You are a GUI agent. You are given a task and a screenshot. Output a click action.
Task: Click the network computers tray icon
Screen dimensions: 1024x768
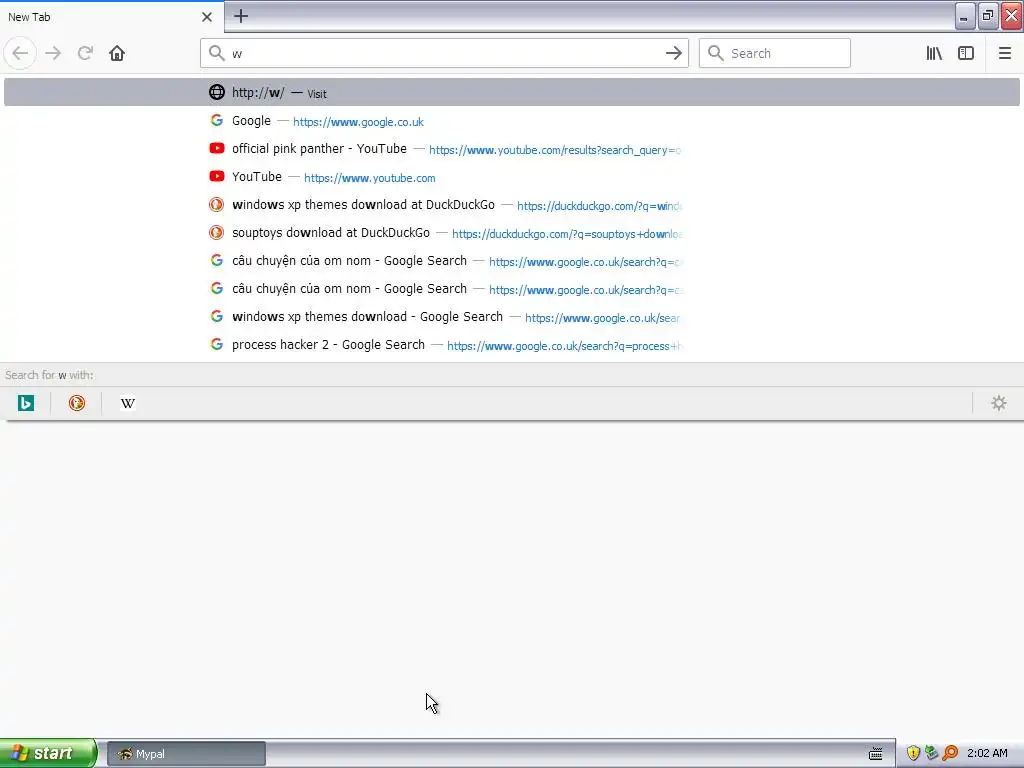[x=931, y=753]
